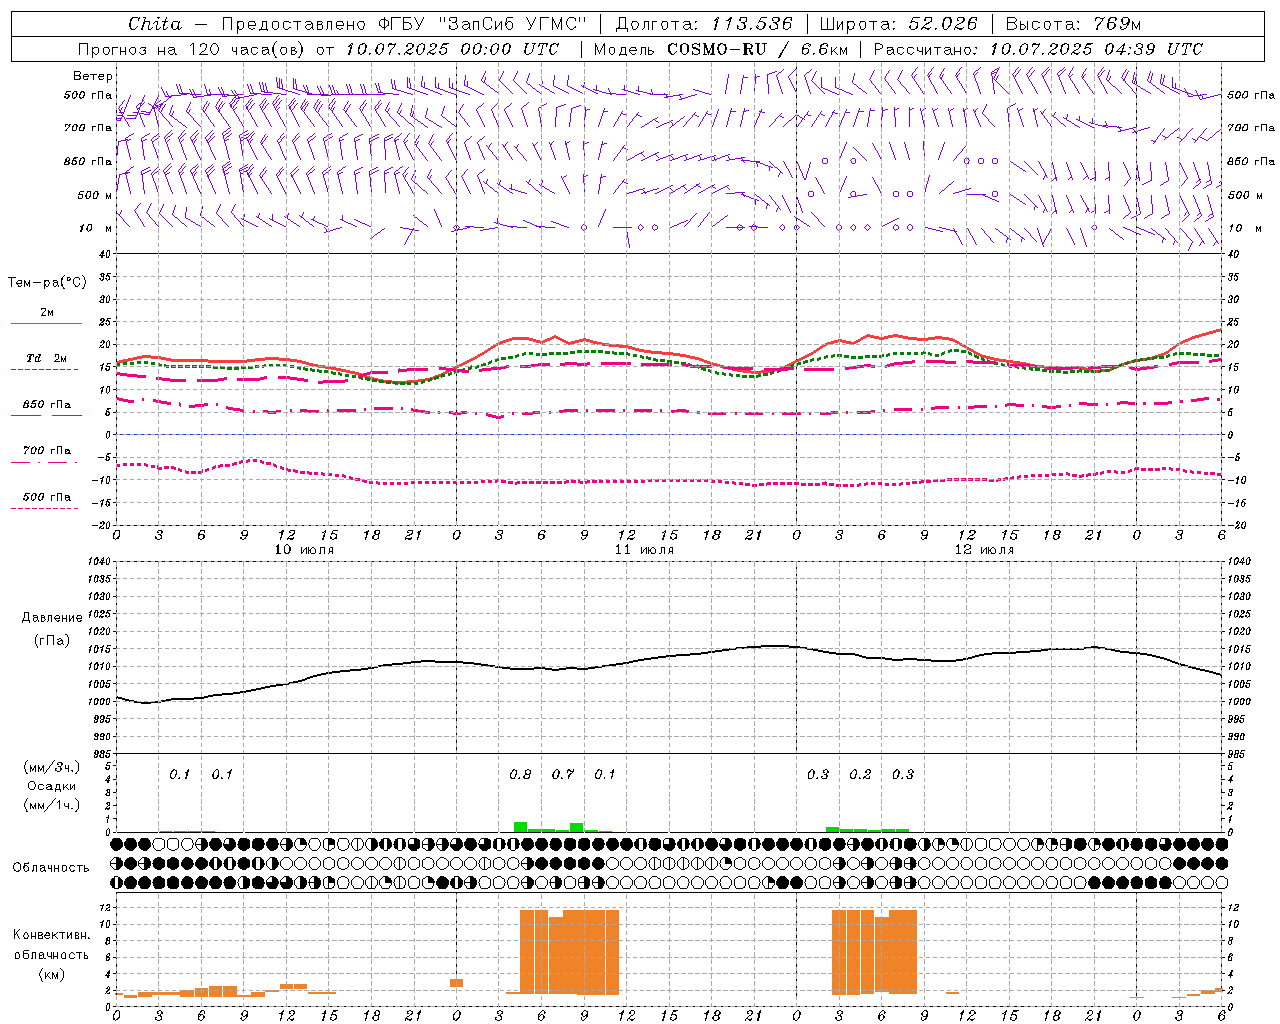Click the station name Chita in header

(x=155, y=24)
